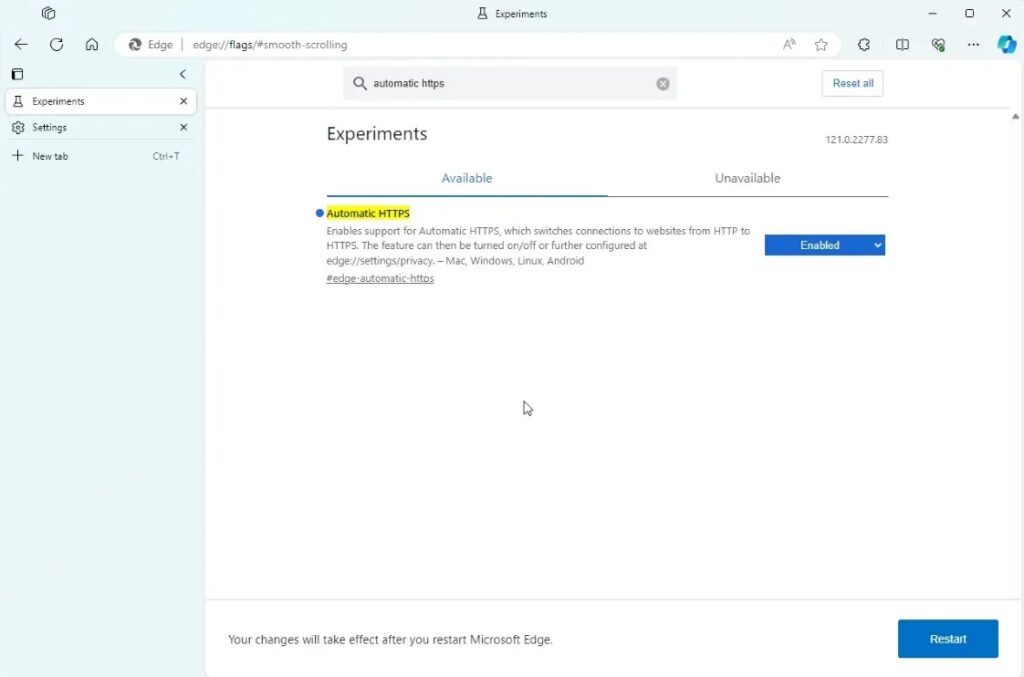Click the browser Back arrow
1024x677 pixels.
click(21, 45)
